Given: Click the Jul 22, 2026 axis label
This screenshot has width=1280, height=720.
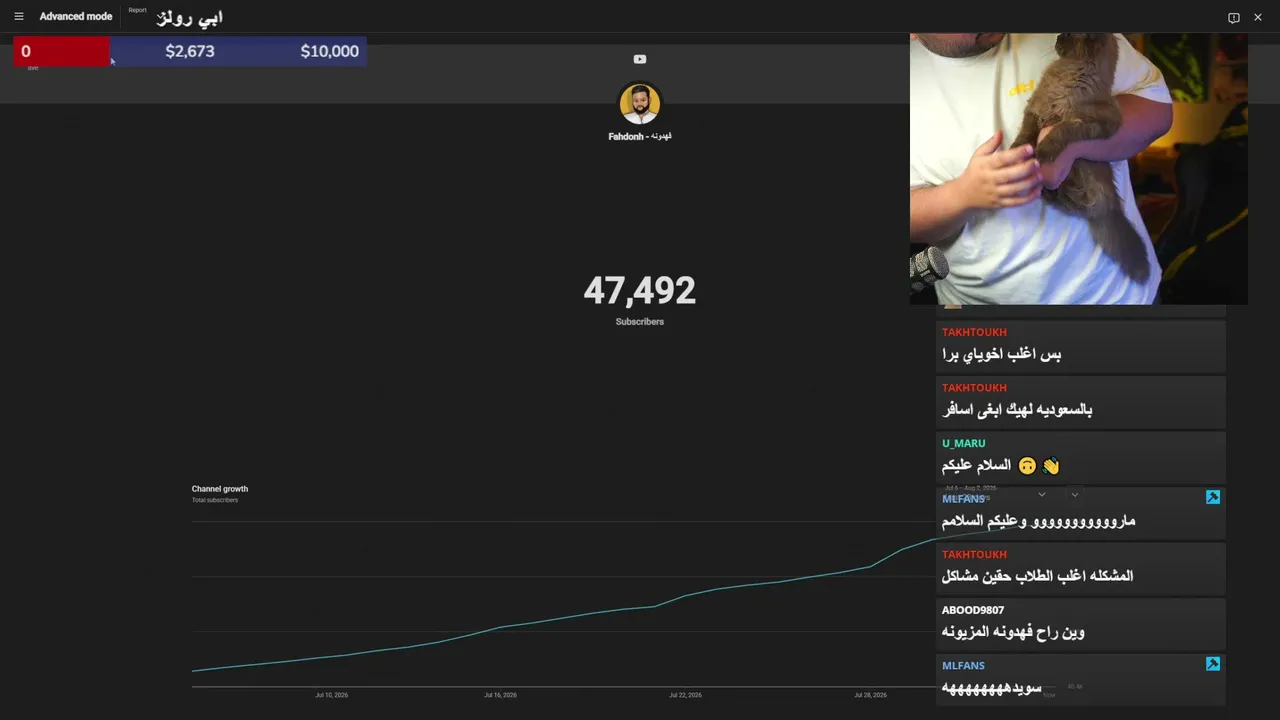Looking at the screenshot, I should 686,695.
